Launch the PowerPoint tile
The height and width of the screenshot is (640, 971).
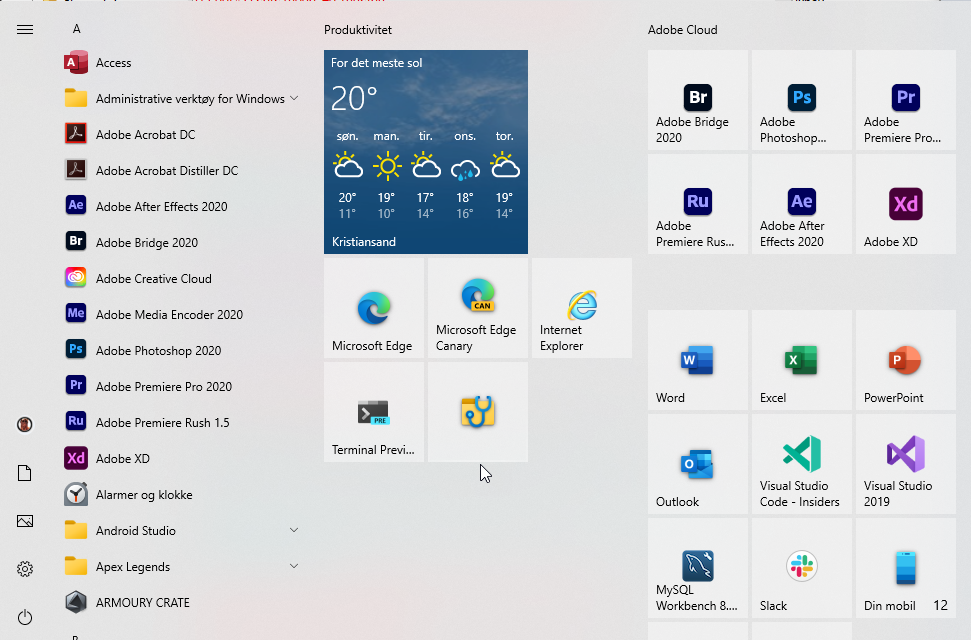pyautogui.click(x=906, y=360)
